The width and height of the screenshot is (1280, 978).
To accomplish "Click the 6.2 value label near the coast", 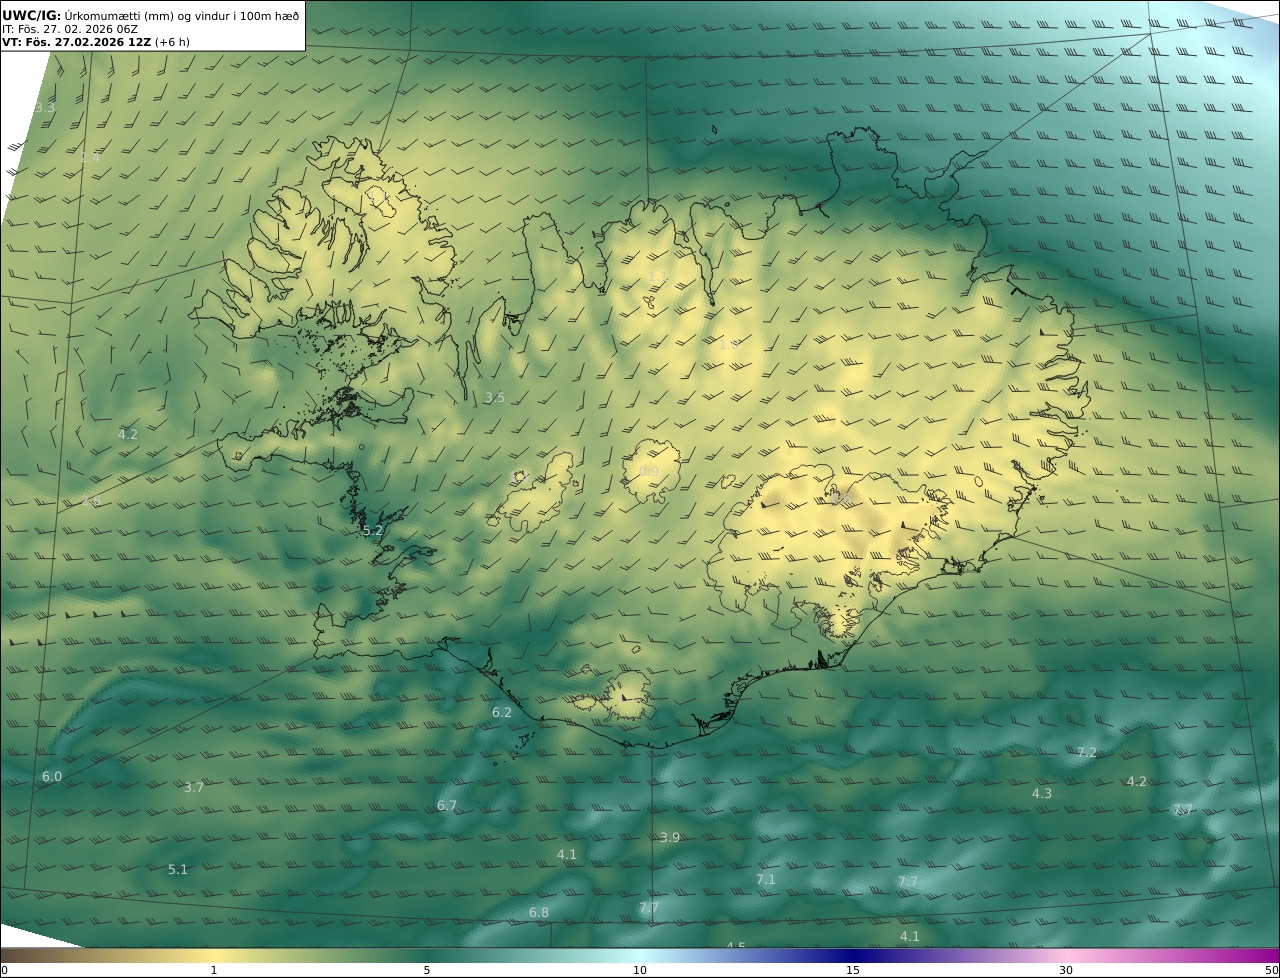I will 502,713.
